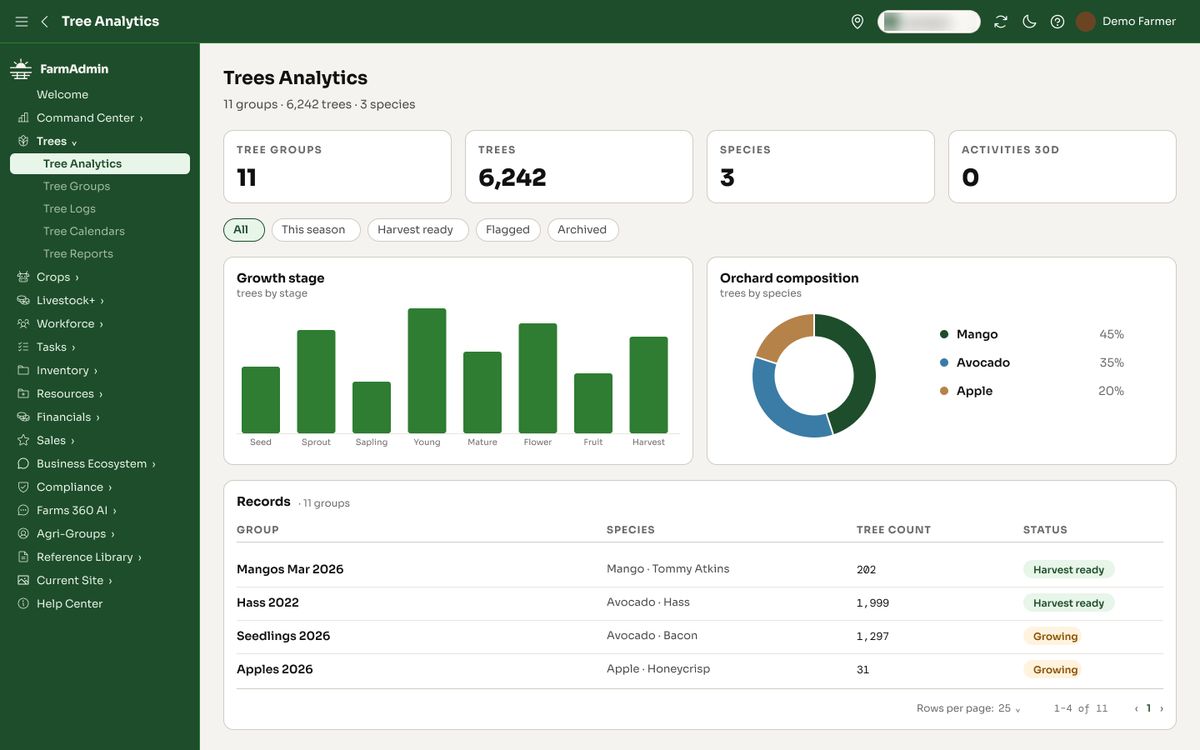
Task: Open Tree Logs in sidebar
Action: pos(69,209)
